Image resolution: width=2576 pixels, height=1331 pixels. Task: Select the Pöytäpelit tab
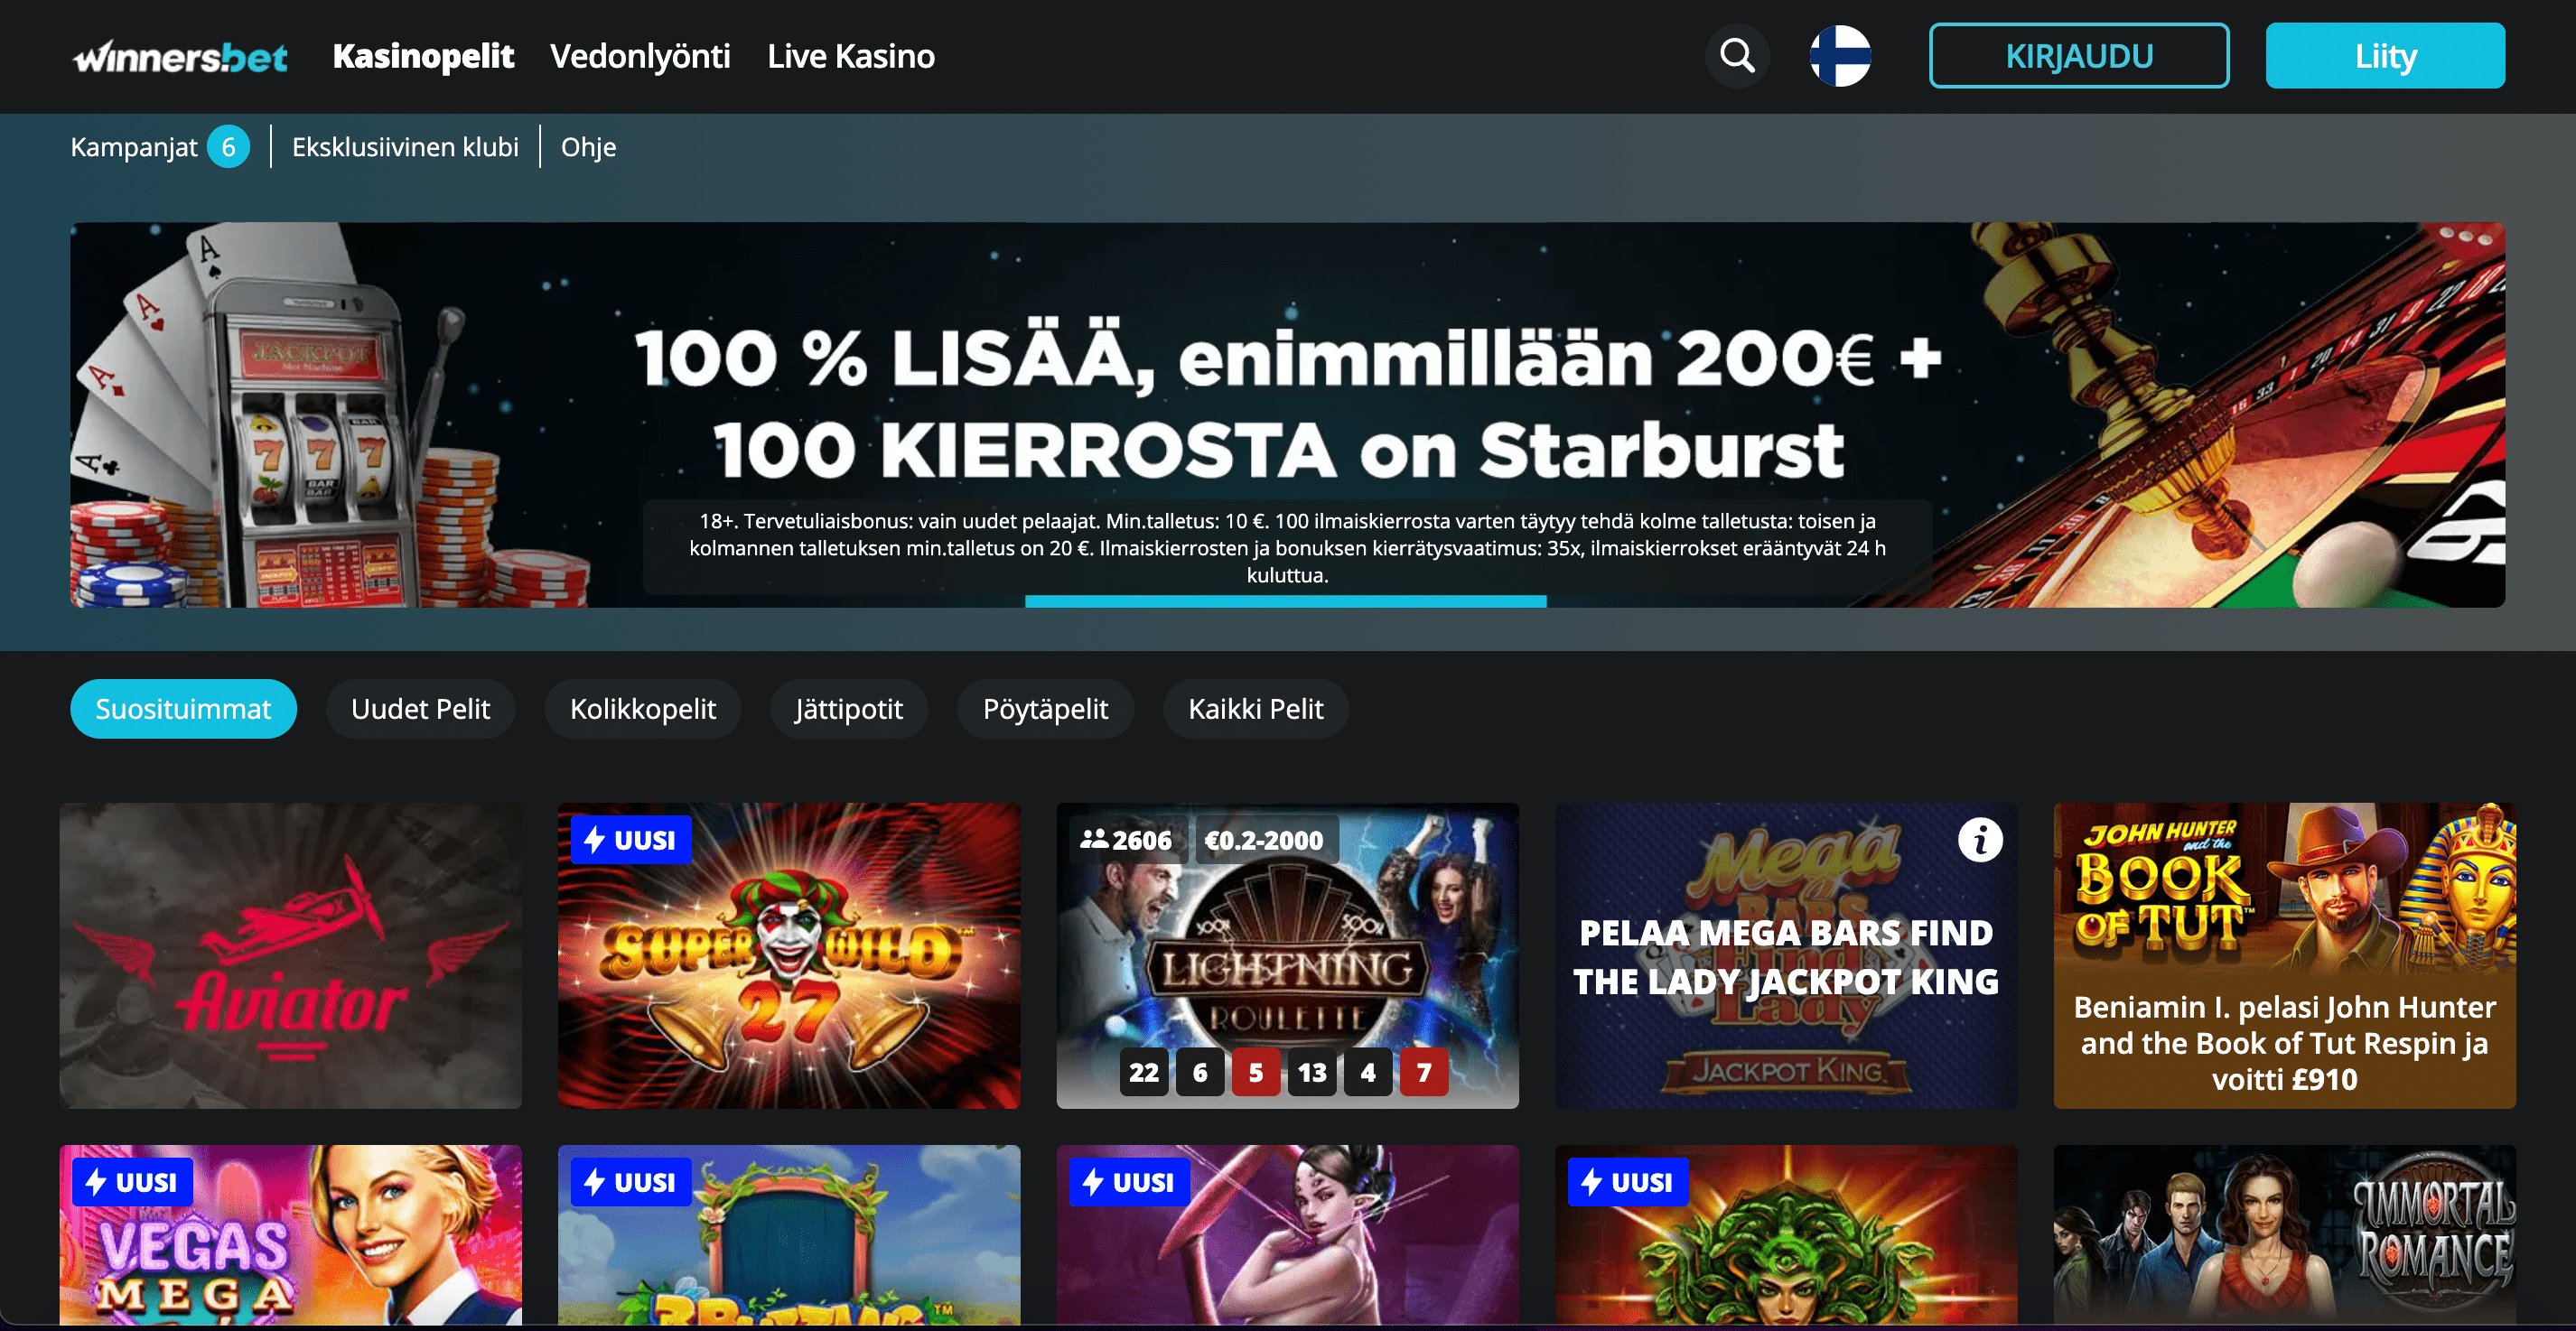[1045, 709]
